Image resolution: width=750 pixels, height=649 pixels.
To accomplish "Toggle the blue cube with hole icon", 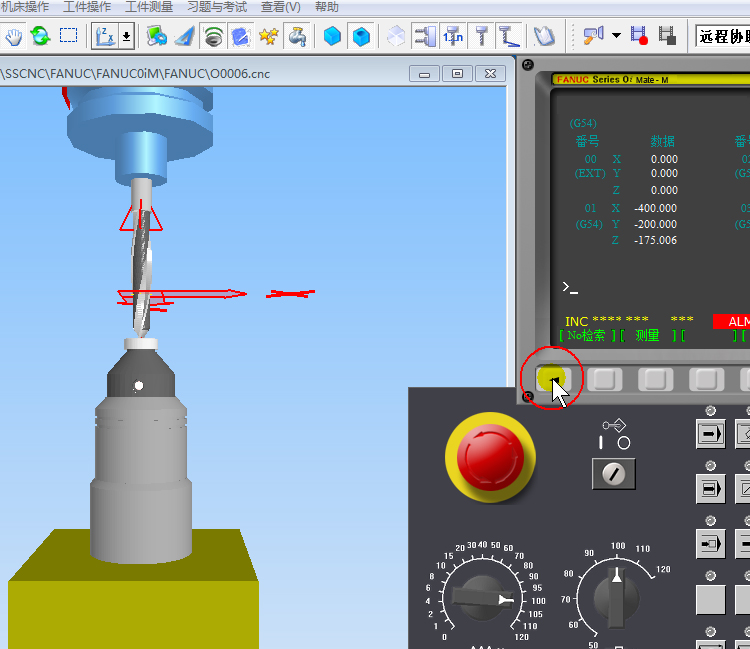I will 361,36.
